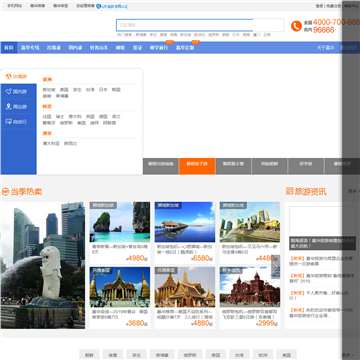
Task: Open 嘉华定制 navigation item
Action: [185, 48]
